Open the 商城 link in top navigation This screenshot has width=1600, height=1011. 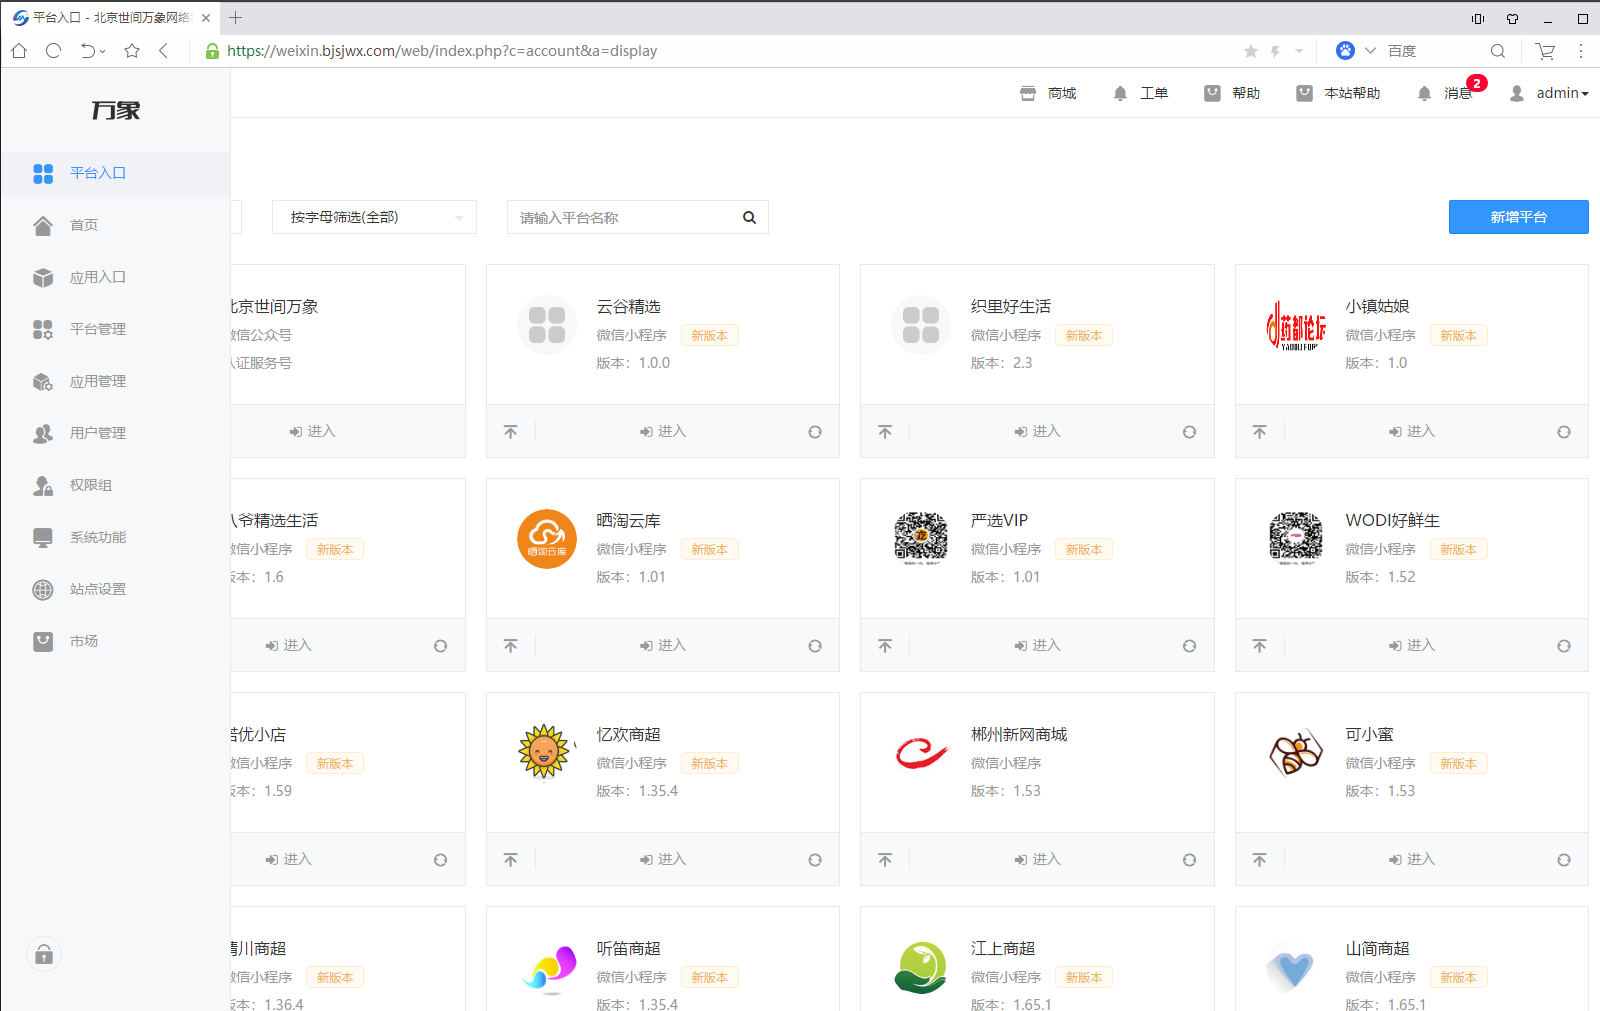point(1049,93)
